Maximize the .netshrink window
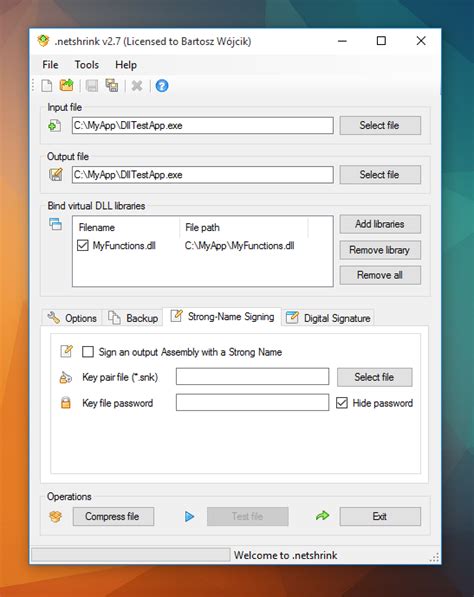The image size is (474, 597). (x=381, y=41)
